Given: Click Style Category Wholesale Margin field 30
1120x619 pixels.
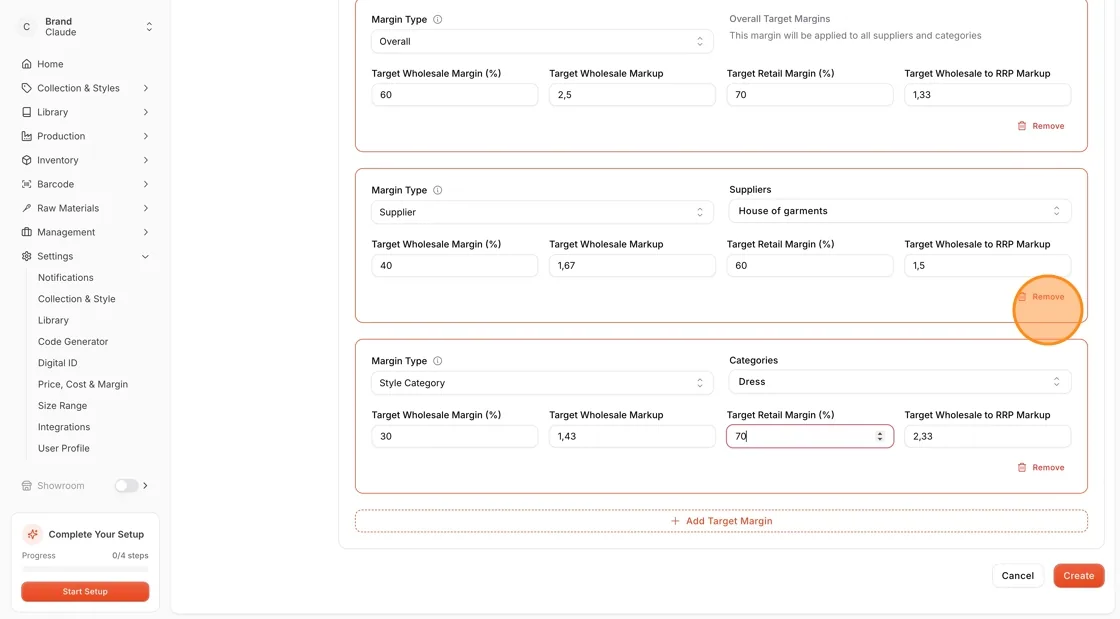Looking at the screenshot, I should [x=454, y=436].
